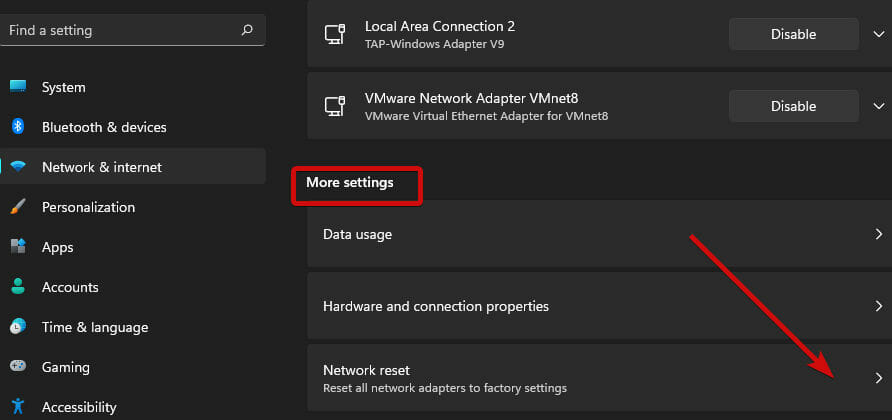Click the Personalization paintbrush icon
This screenshot has width=892, height=420.
point(18,207)
